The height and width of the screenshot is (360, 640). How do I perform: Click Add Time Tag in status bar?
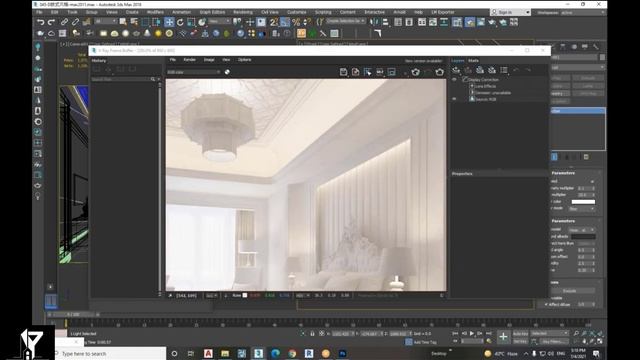425,342
